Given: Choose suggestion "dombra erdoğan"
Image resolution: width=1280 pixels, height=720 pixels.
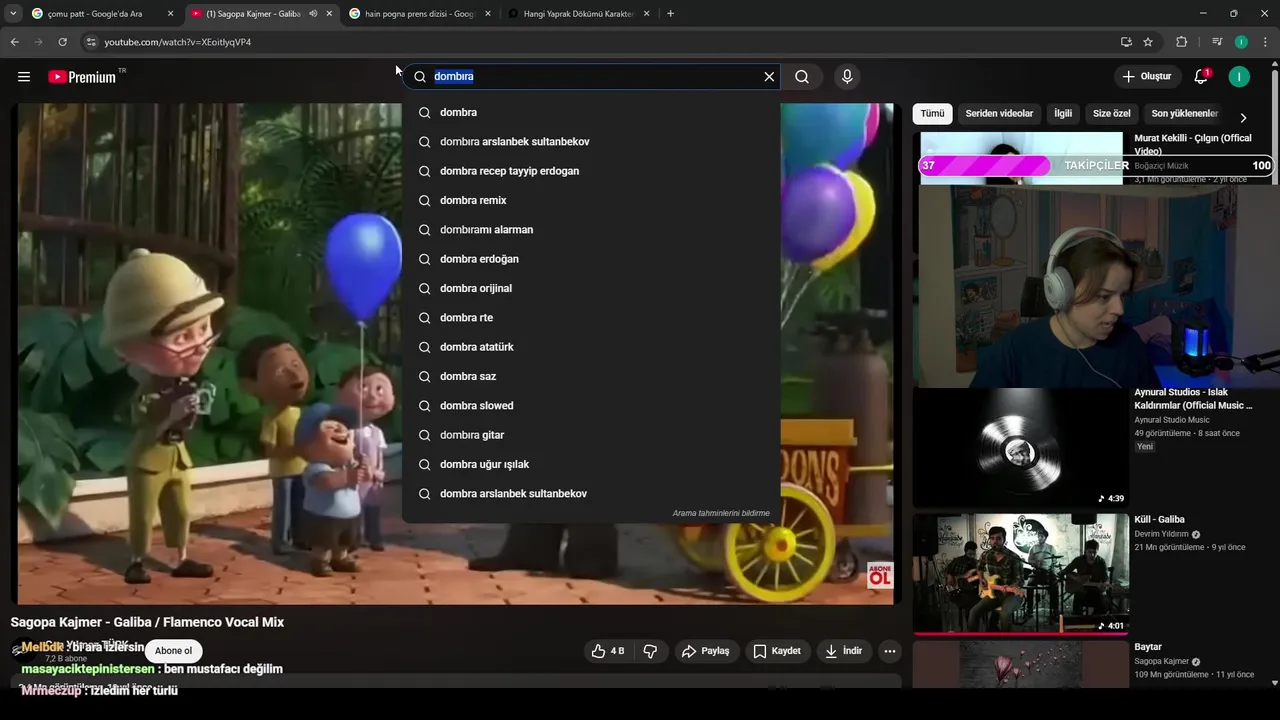Looking at the screenshot, I should coord(591,259).
